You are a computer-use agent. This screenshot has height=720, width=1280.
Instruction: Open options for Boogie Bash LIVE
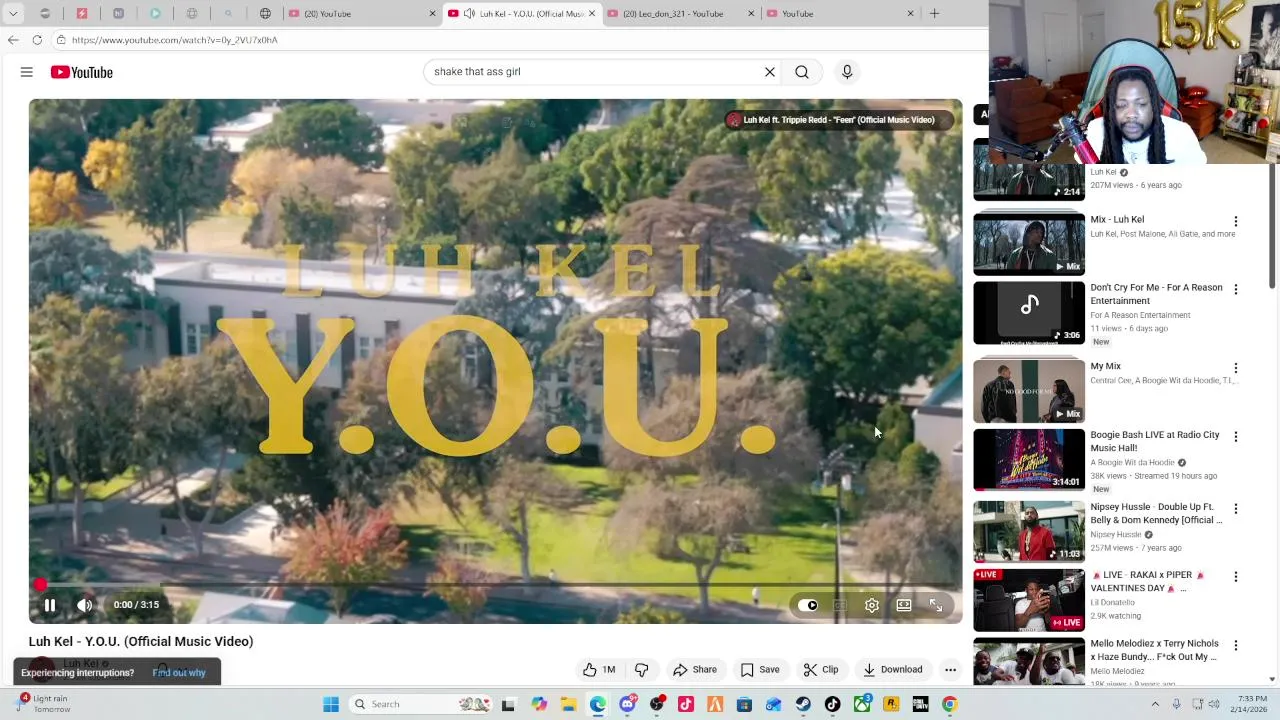click(x=1236, y=437)
